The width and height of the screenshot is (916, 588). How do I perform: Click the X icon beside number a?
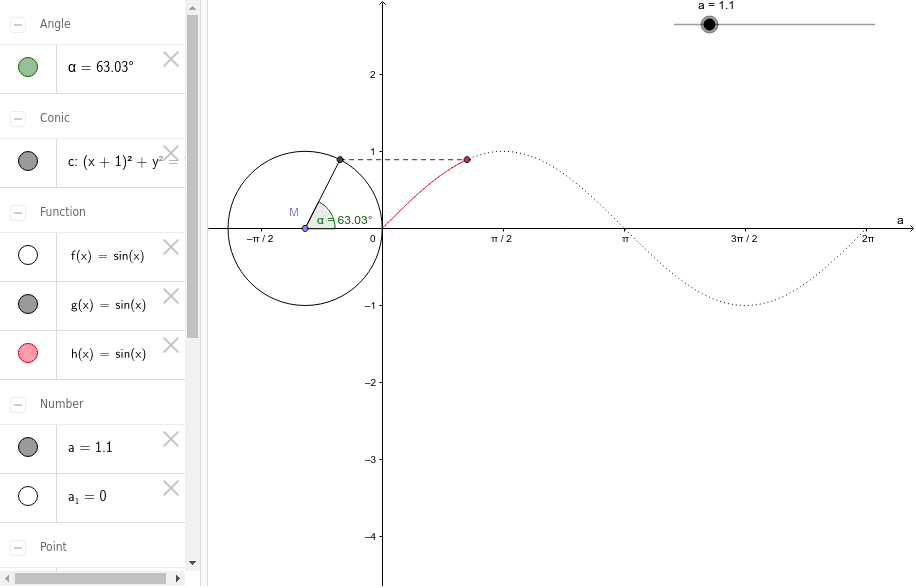[170, 438]
